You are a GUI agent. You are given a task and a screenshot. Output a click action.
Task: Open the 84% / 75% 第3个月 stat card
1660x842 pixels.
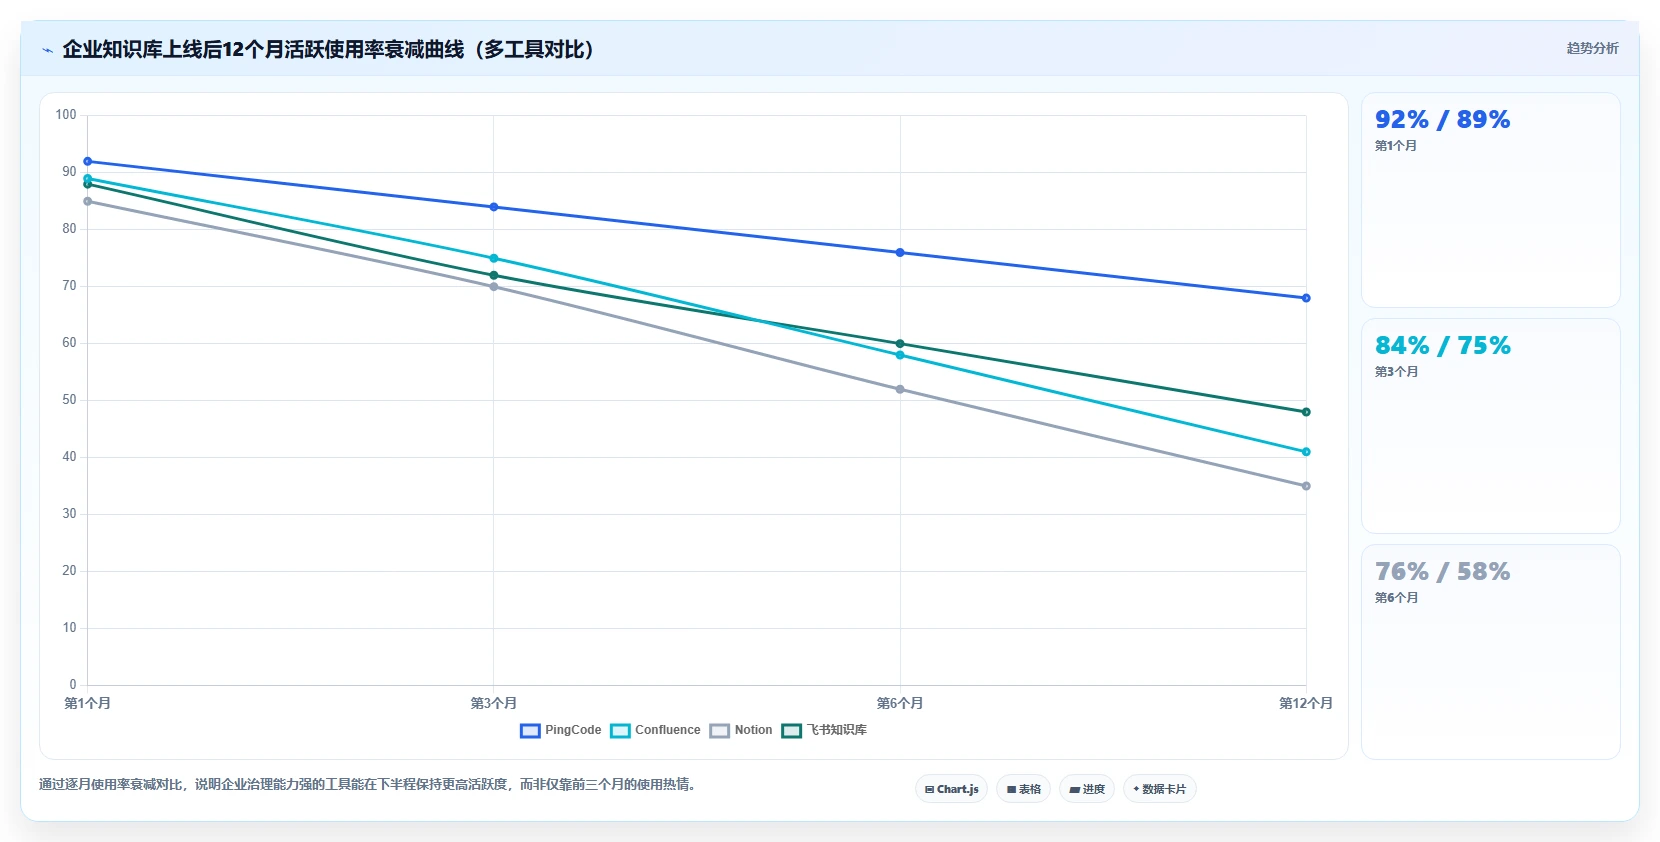point(1490,426)
